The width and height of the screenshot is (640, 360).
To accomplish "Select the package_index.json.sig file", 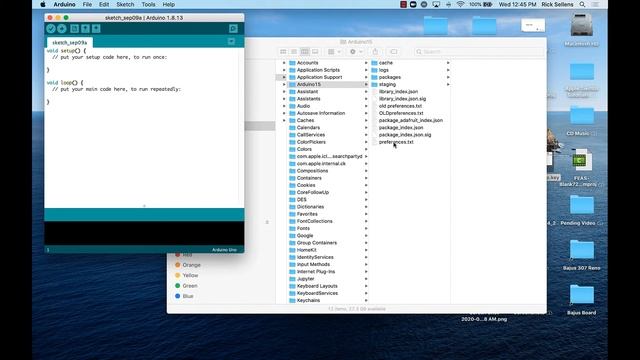I will pos(405,135).
